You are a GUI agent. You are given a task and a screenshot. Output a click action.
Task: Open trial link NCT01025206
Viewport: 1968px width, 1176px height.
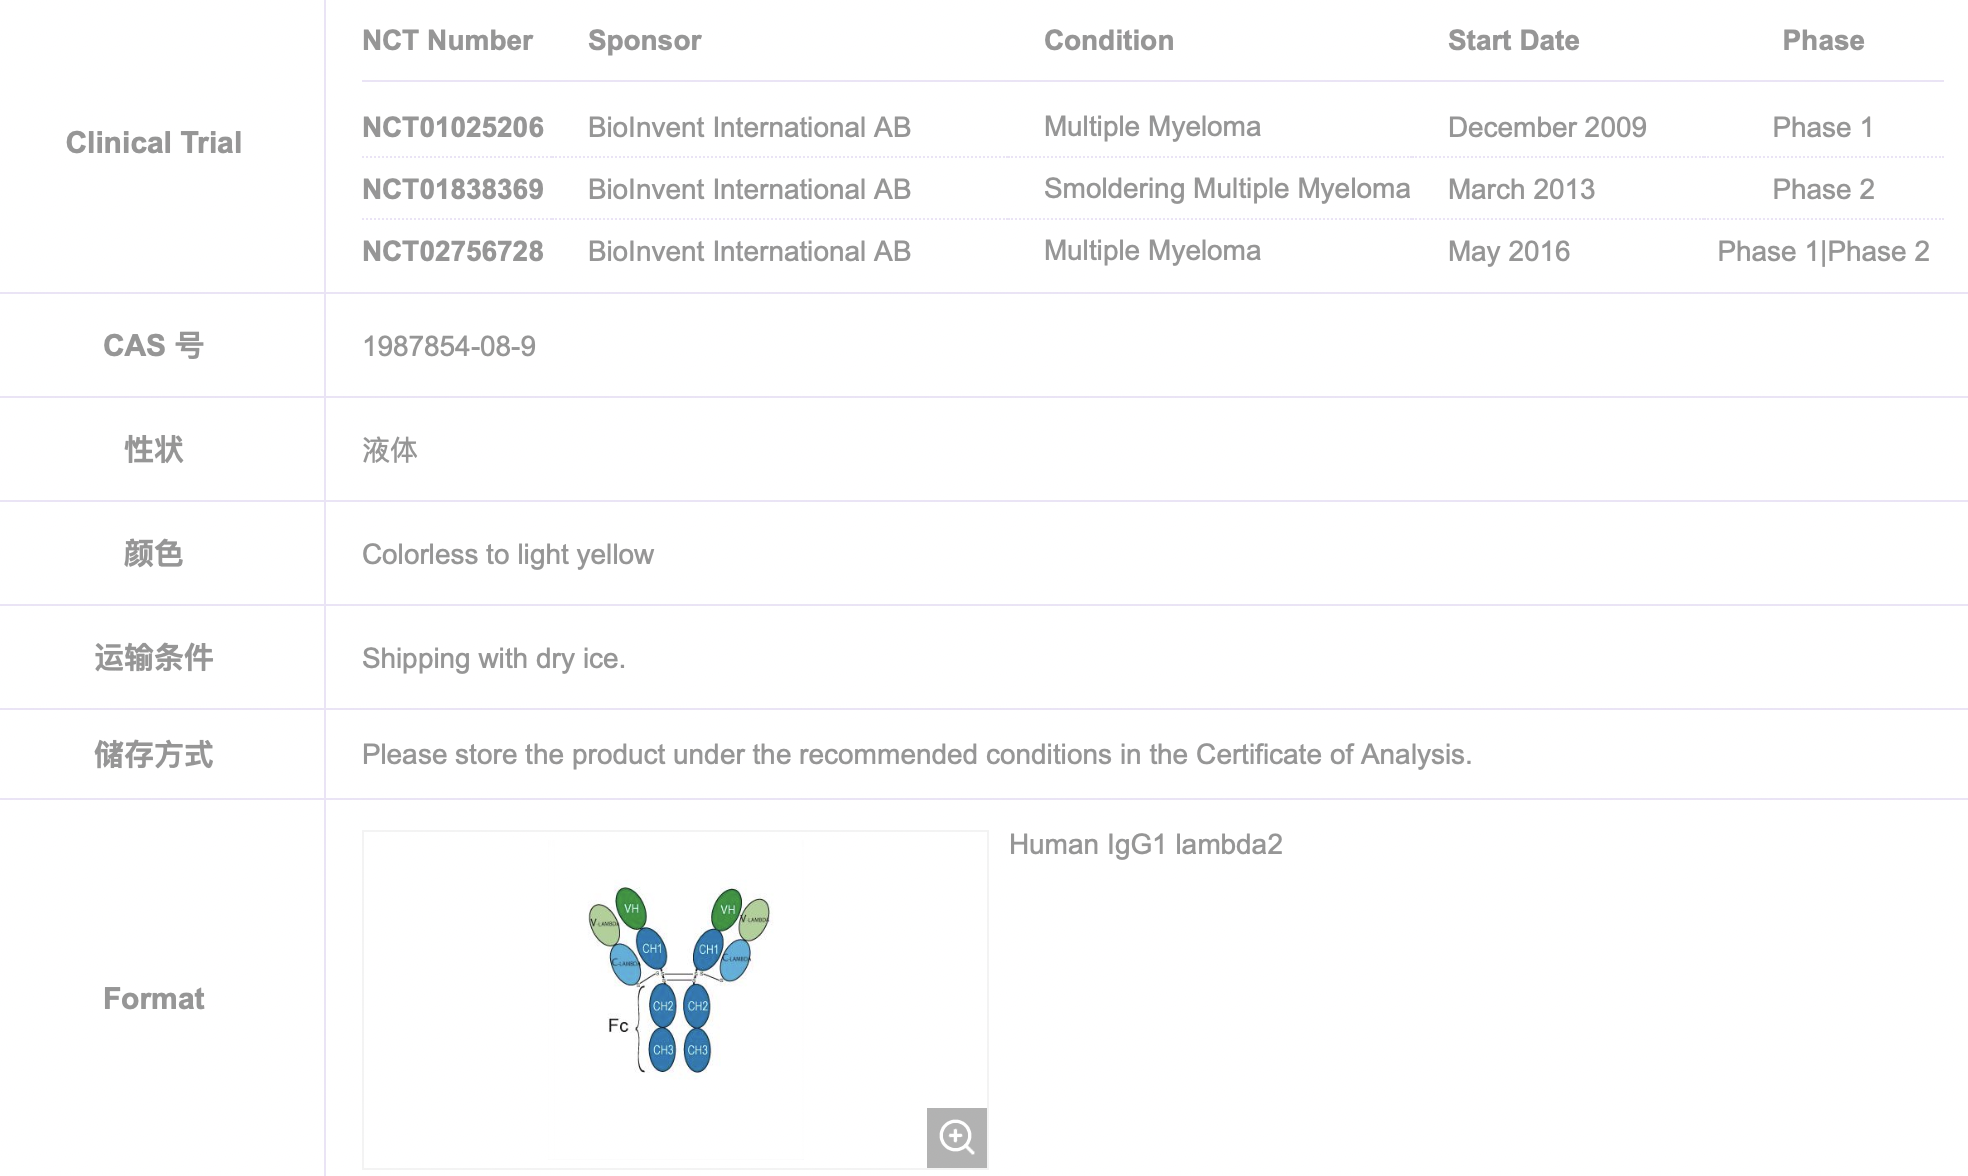coord(453,127)
